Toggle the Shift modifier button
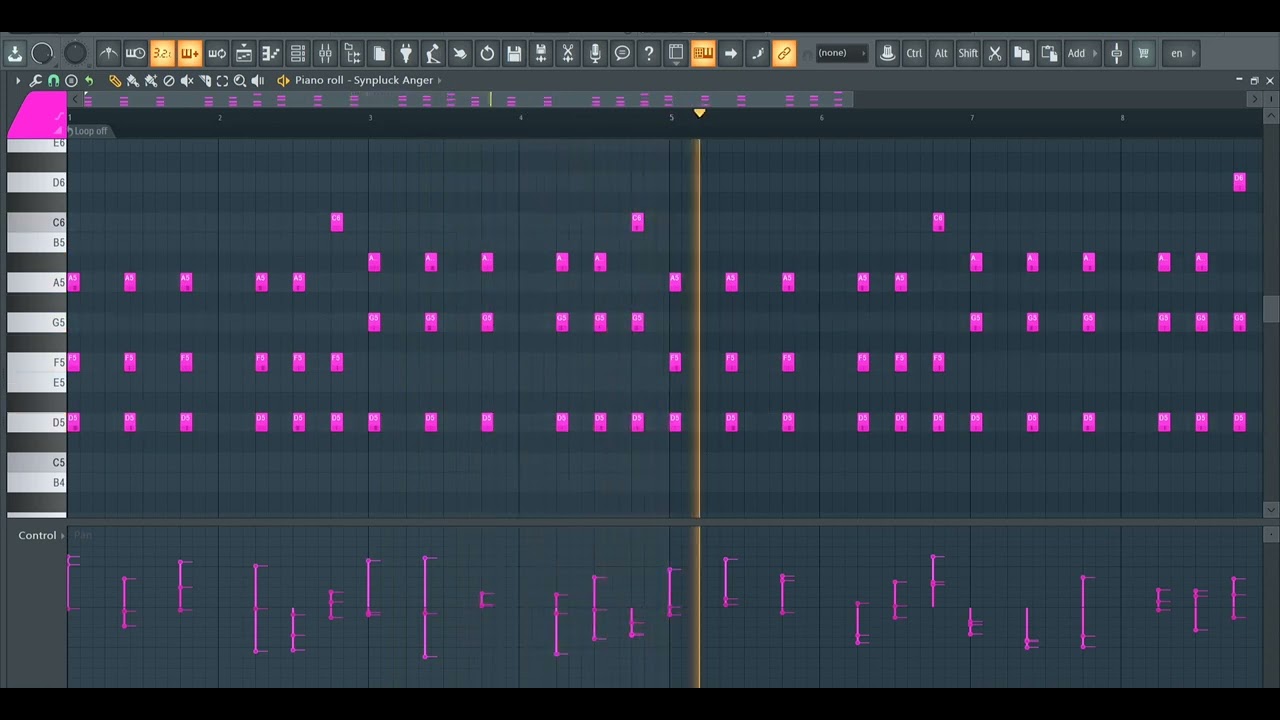 point(968,53)
